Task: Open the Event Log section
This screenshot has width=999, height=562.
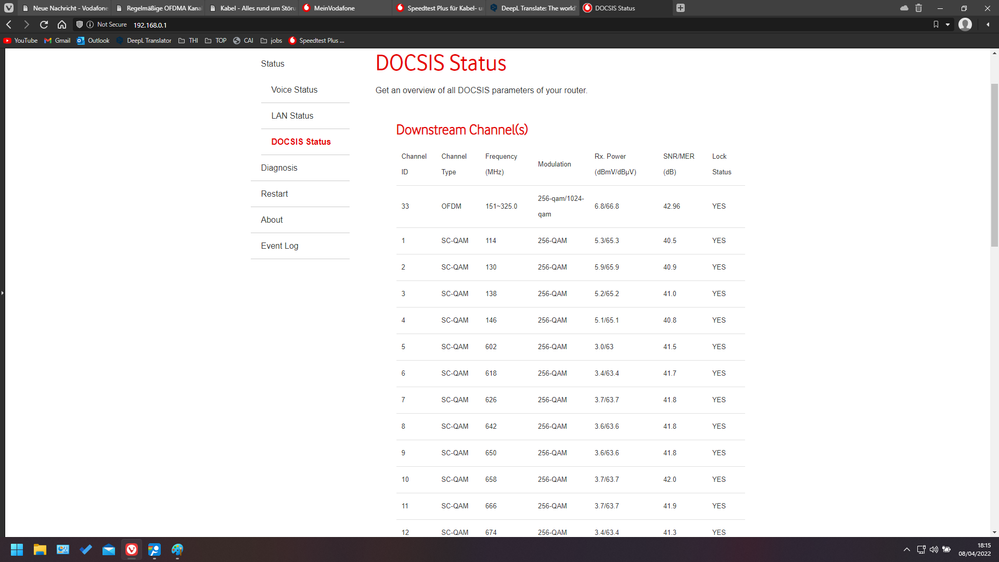Action: pyautogui.click(x=279, y=246)
